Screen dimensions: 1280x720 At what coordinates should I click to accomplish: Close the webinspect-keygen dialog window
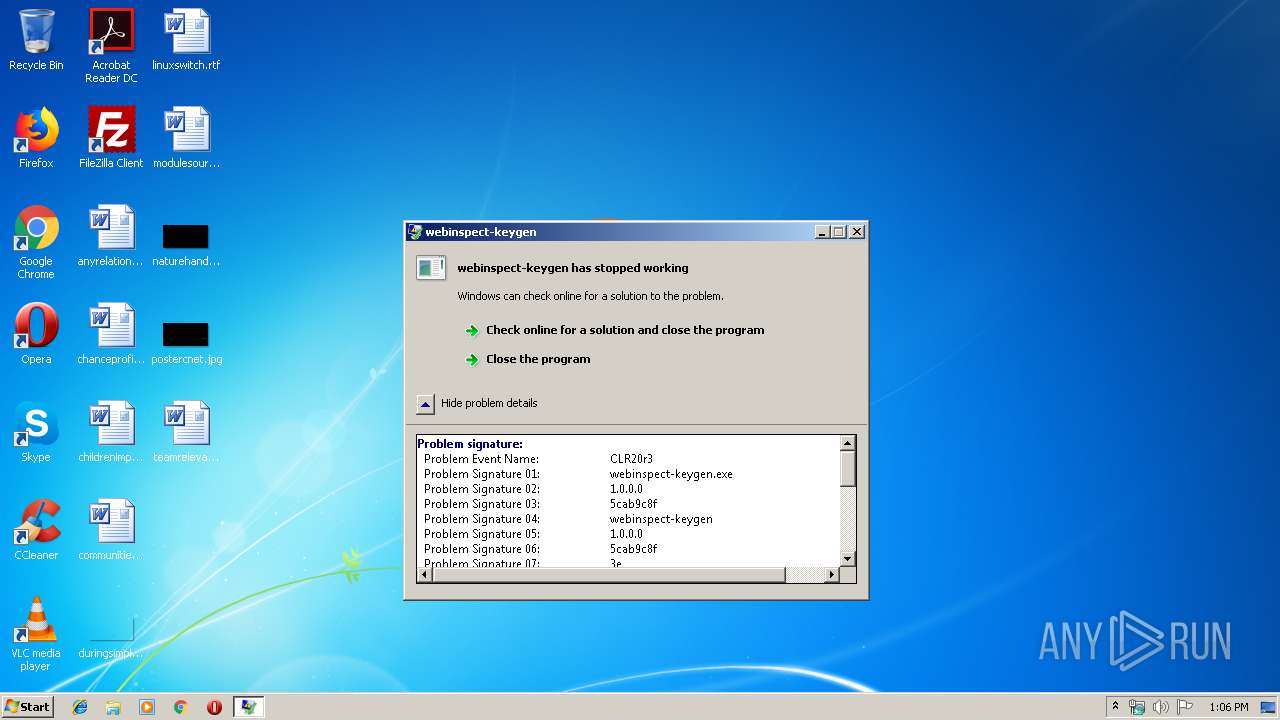tap(857, 232)
